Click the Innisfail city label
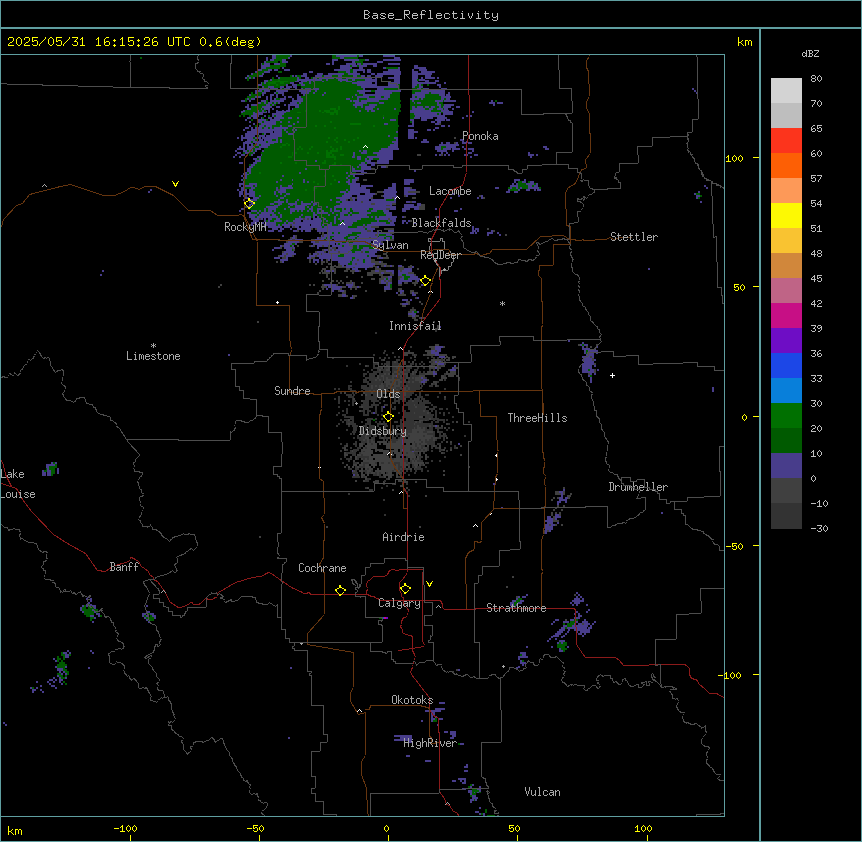This screenshot has height=842, width=862. click(x=415, y=326)
